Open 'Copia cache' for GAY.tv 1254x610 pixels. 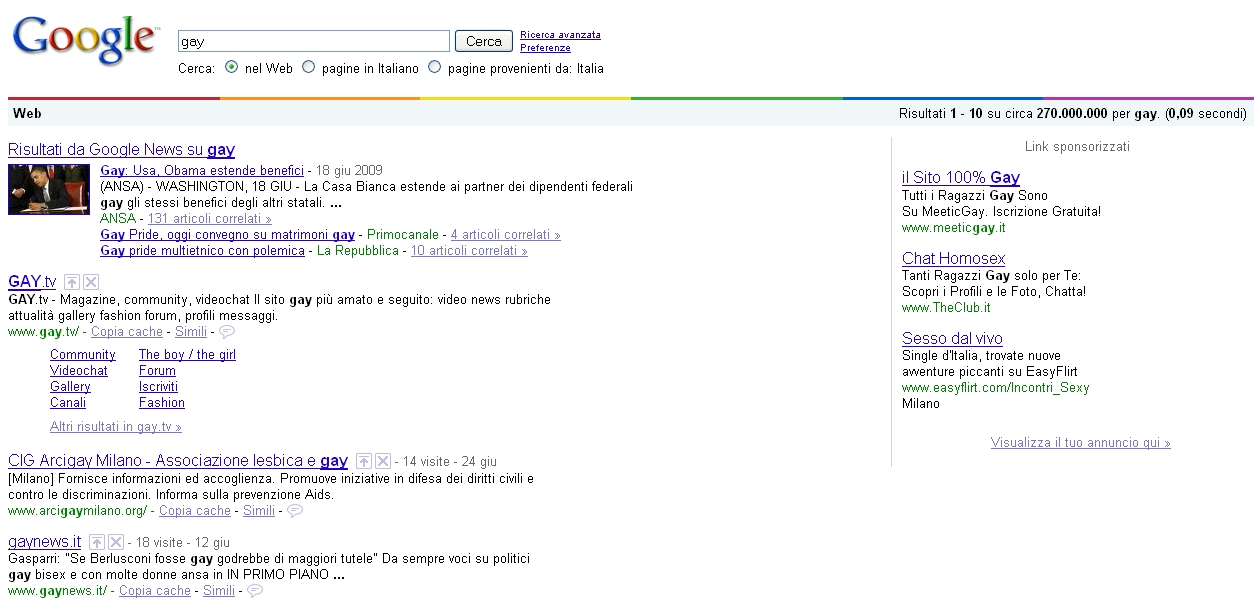pyautogui.click(x=127, y=331)
